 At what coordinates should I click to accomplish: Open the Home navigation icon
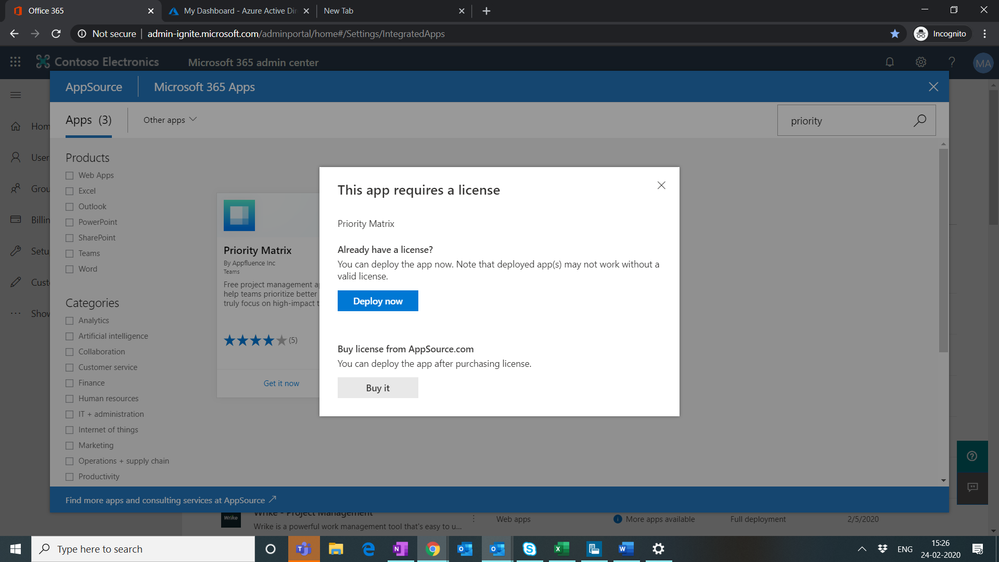16,126
